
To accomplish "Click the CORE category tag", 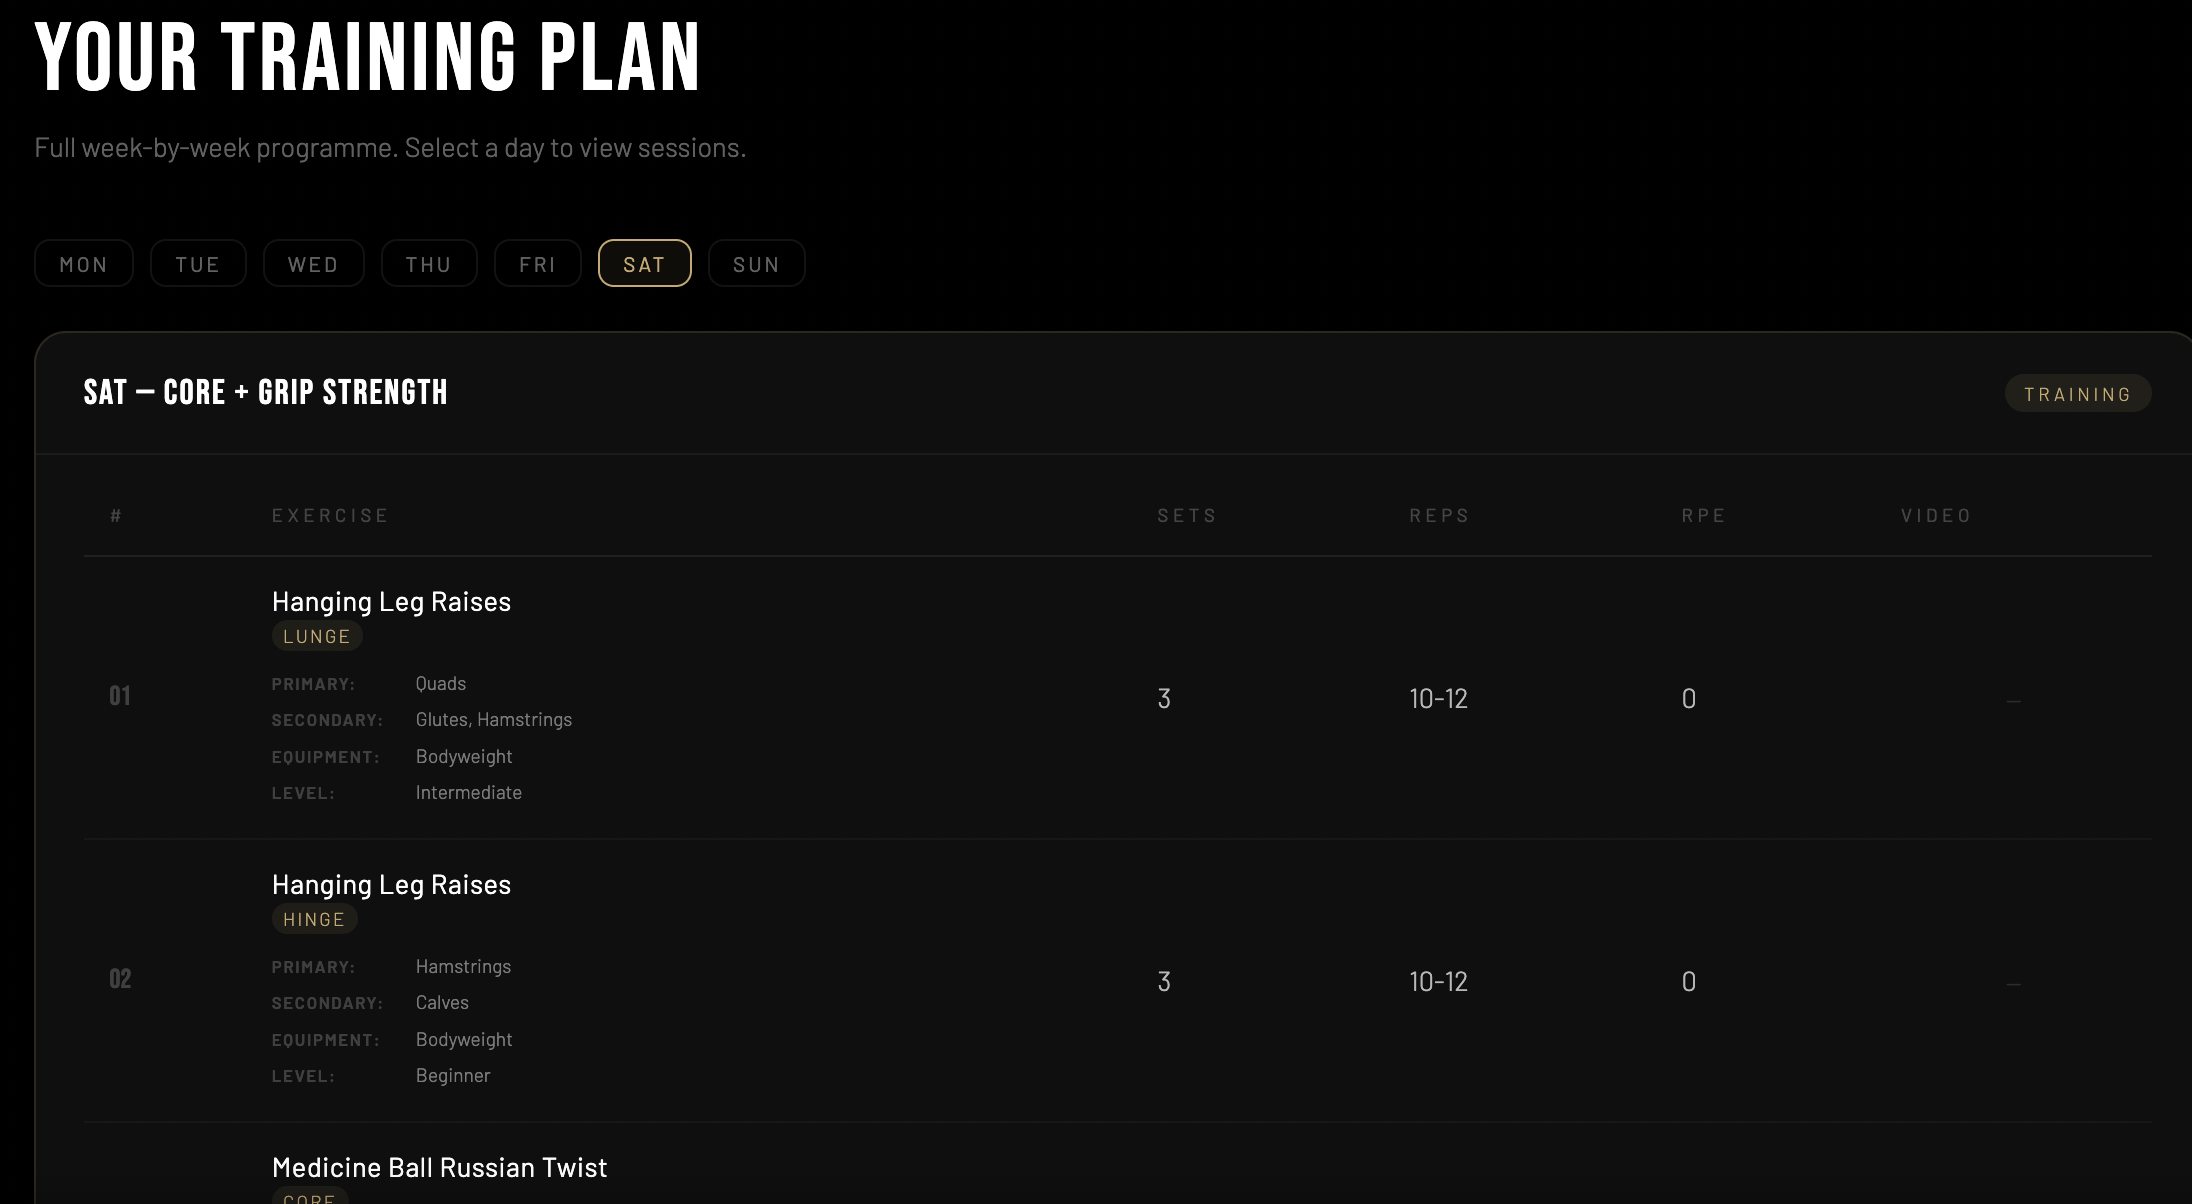I will [x=310, y=1197].
